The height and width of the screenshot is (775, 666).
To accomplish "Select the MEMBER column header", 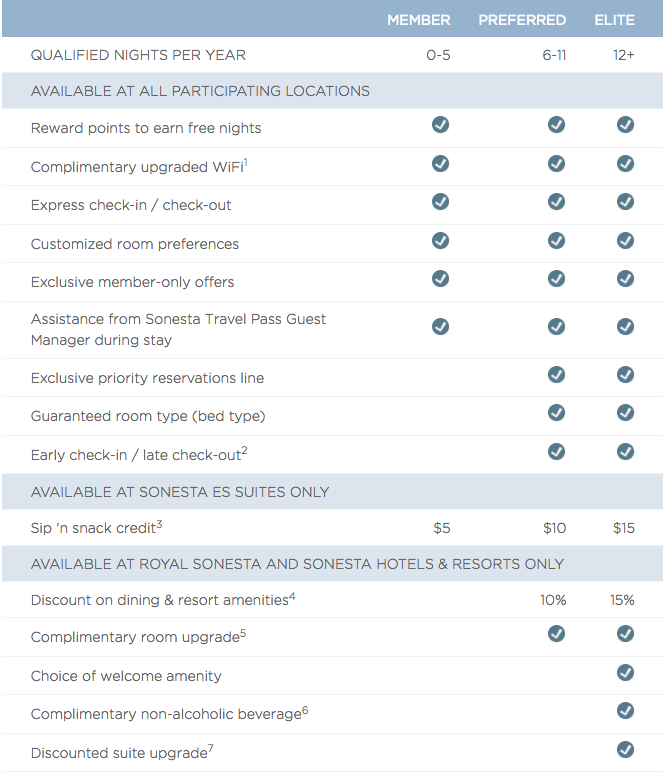I will pos(419,20).
